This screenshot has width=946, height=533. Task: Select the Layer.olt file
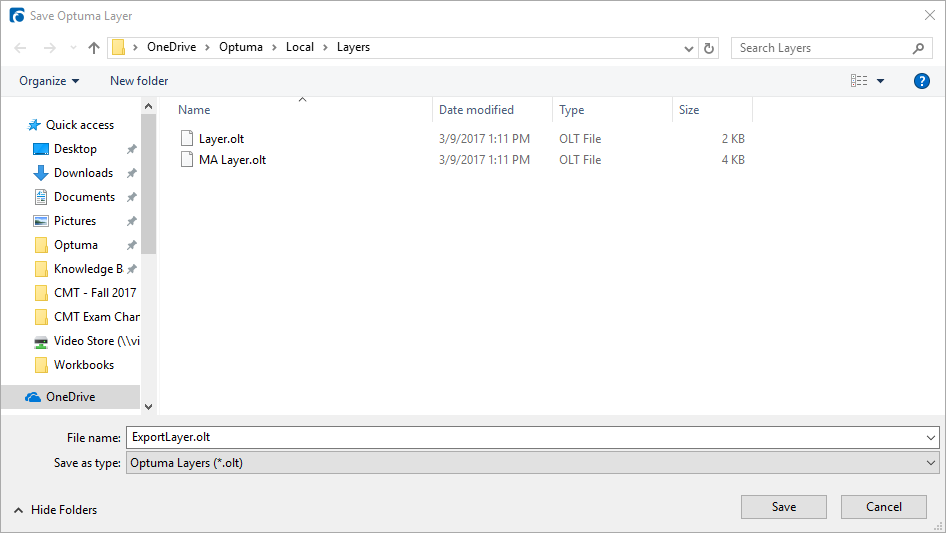pos(221,139)
